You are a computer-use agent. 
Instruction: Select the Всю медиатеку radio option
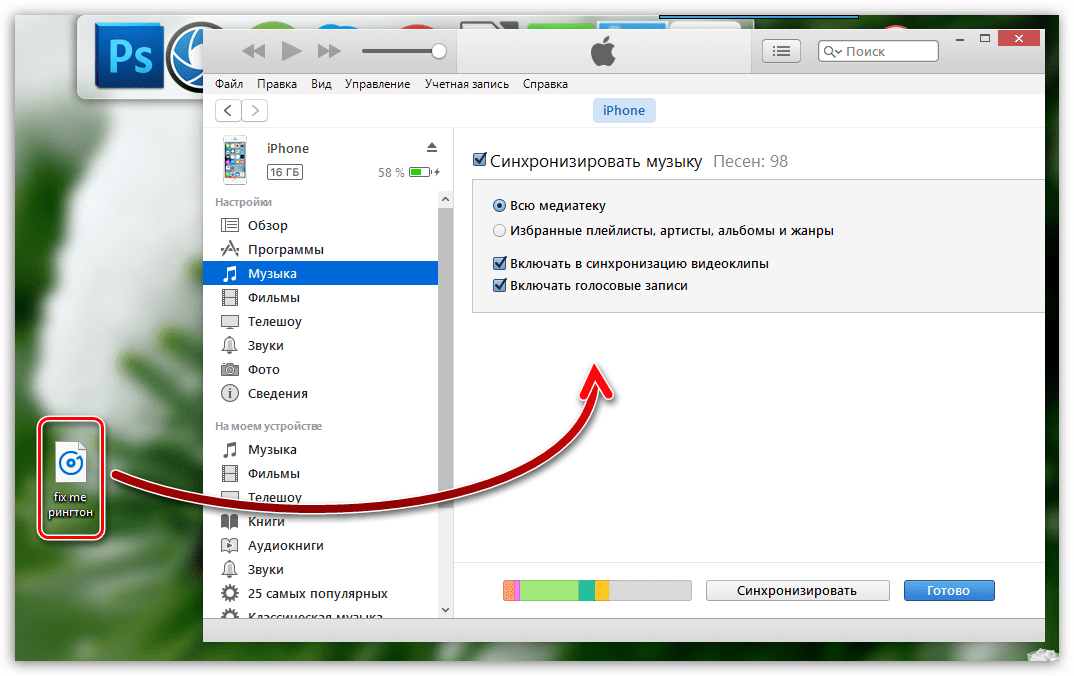click(500, 206)
